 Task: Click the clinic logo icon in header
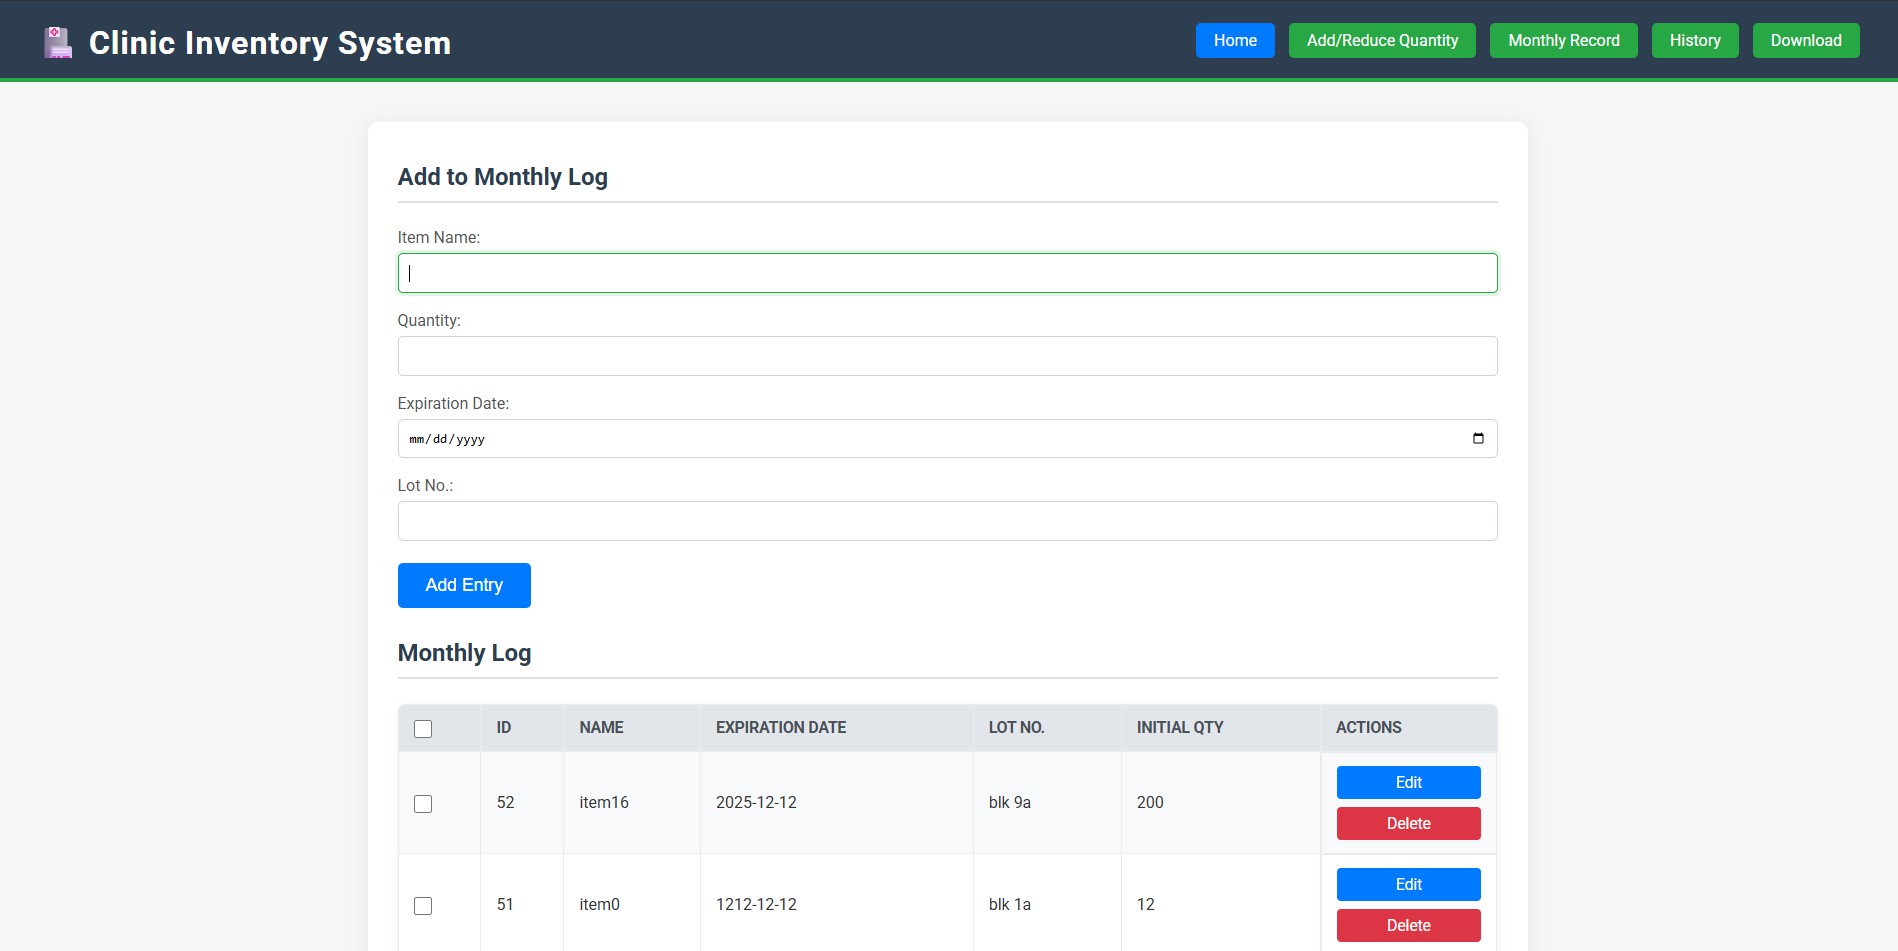(x=58, y=42)
